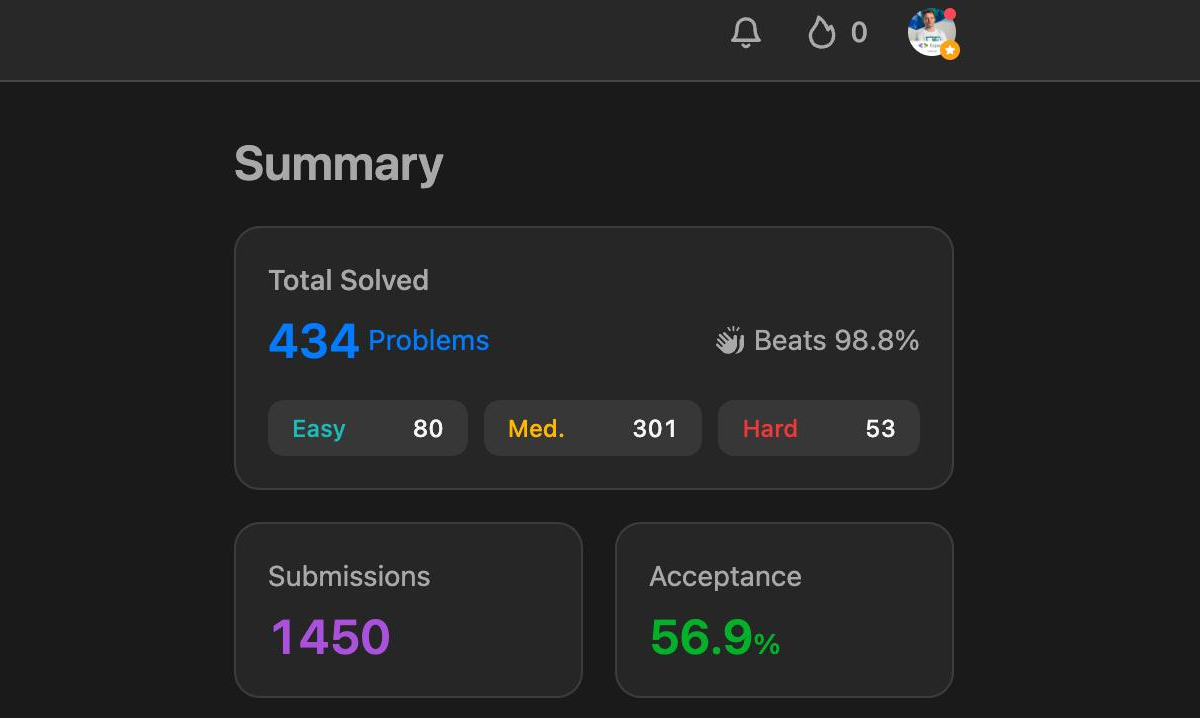Click the Beats 98.8% text
This screenshot has width=1200, height=718.
pyautogui.click(x=836, y=341)
